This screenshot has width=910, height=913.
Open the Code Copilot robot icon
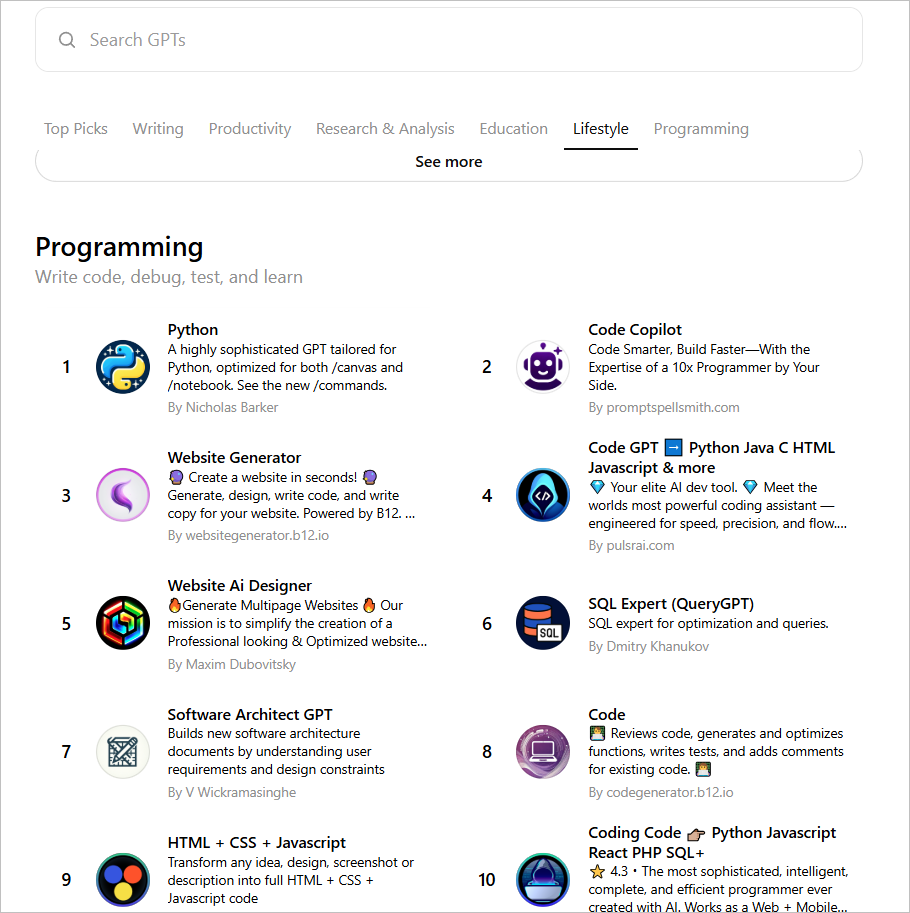[543, 367]
